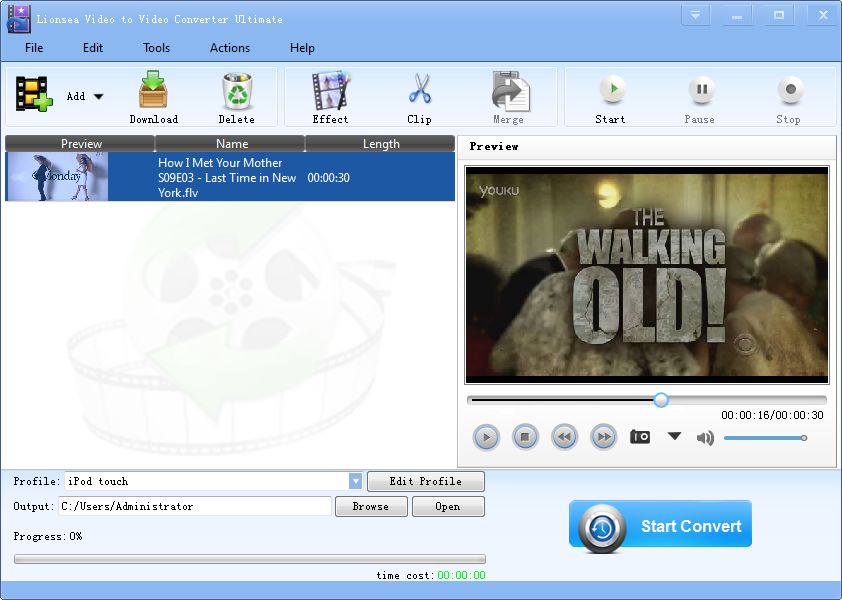Minimize the converter window

[x=737, y=15]
